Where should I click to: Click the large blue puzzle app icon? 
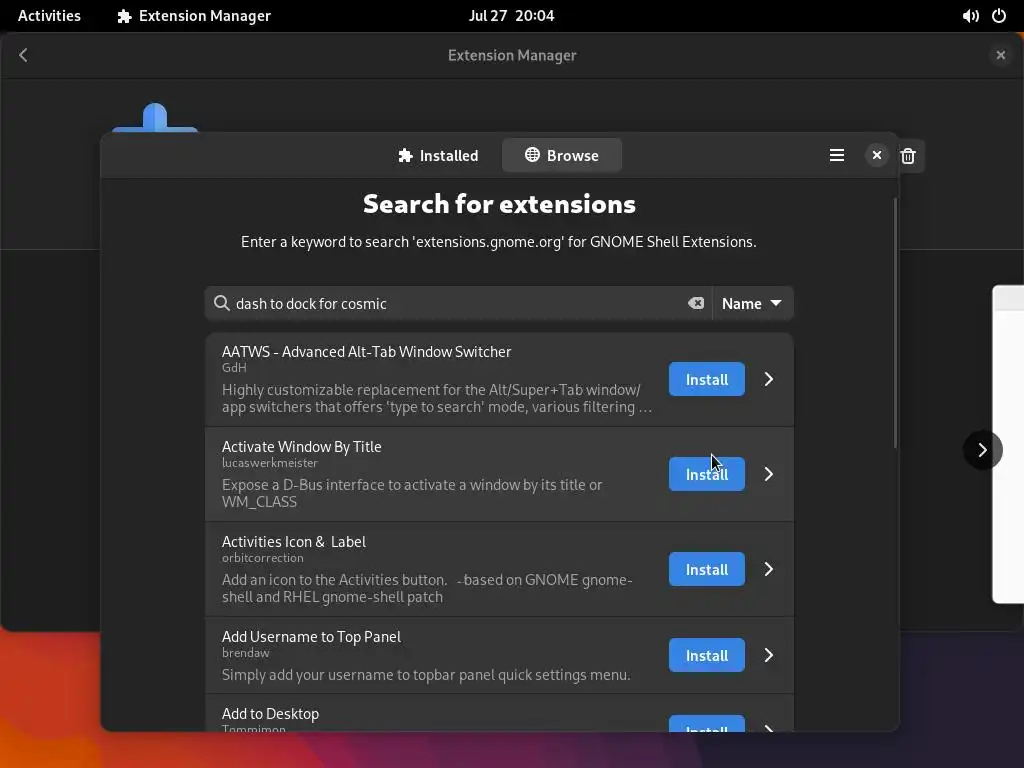[x=155, y=118]
